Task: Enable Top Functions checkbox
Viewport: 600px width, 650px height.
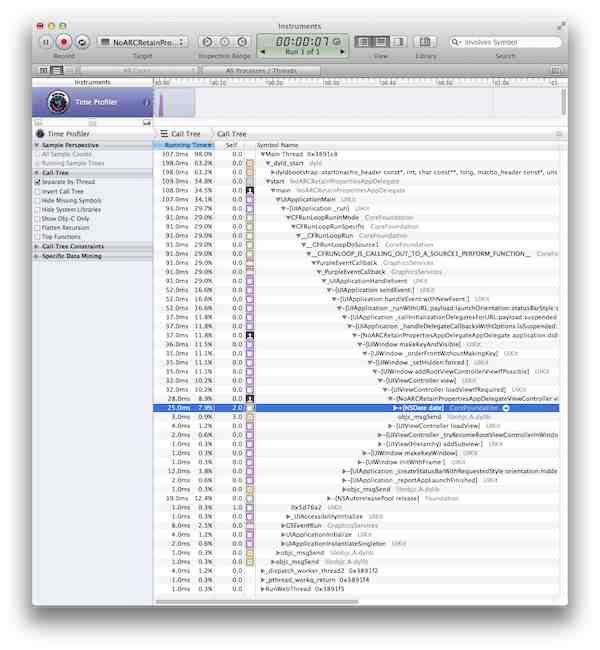Action: (37, 237)
